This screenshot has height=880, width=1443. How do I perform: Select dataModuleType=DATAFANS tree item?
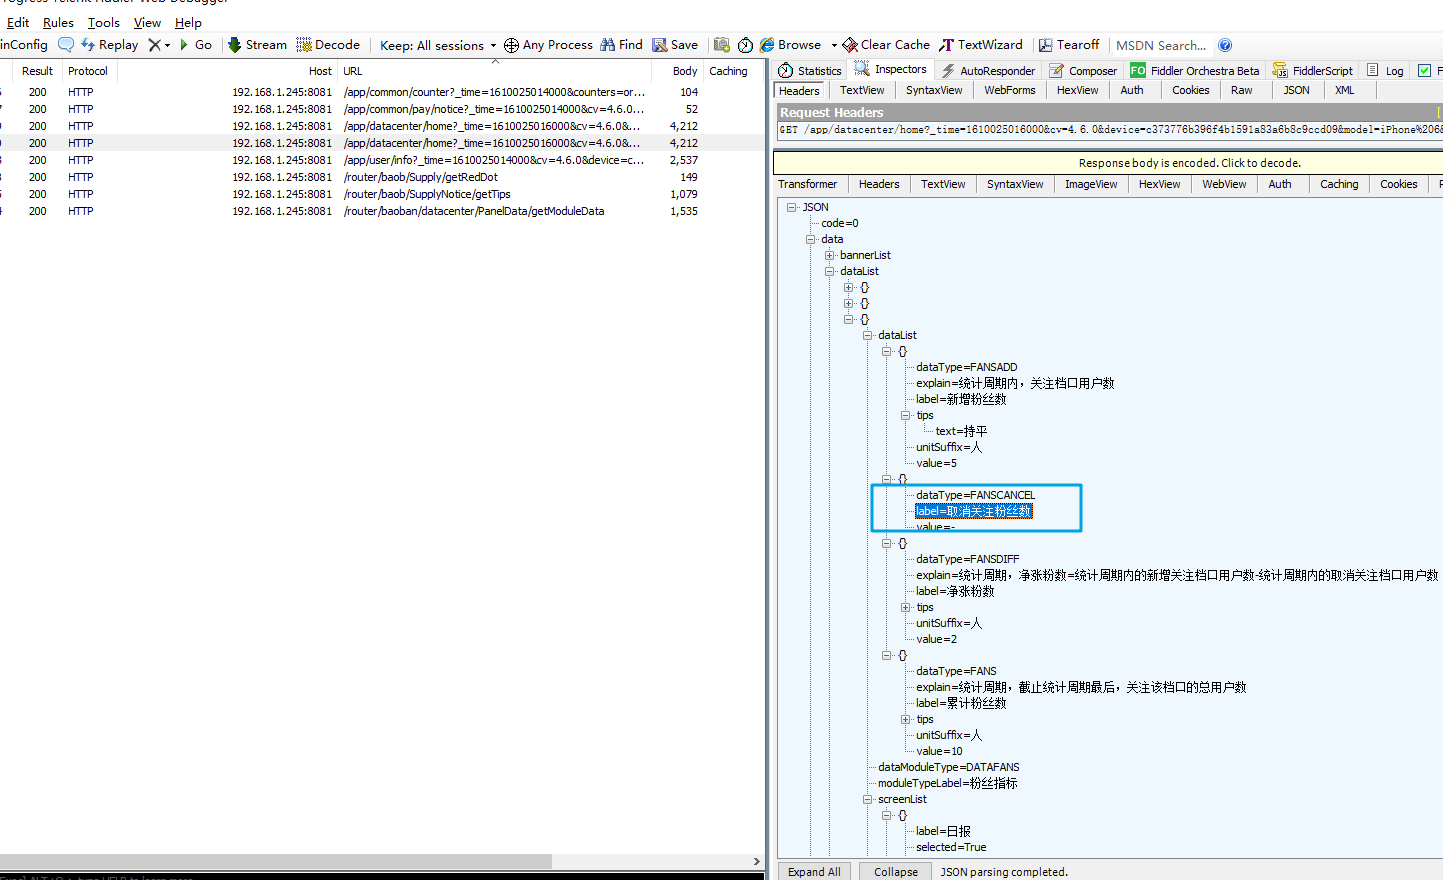[x=948, y=767]
